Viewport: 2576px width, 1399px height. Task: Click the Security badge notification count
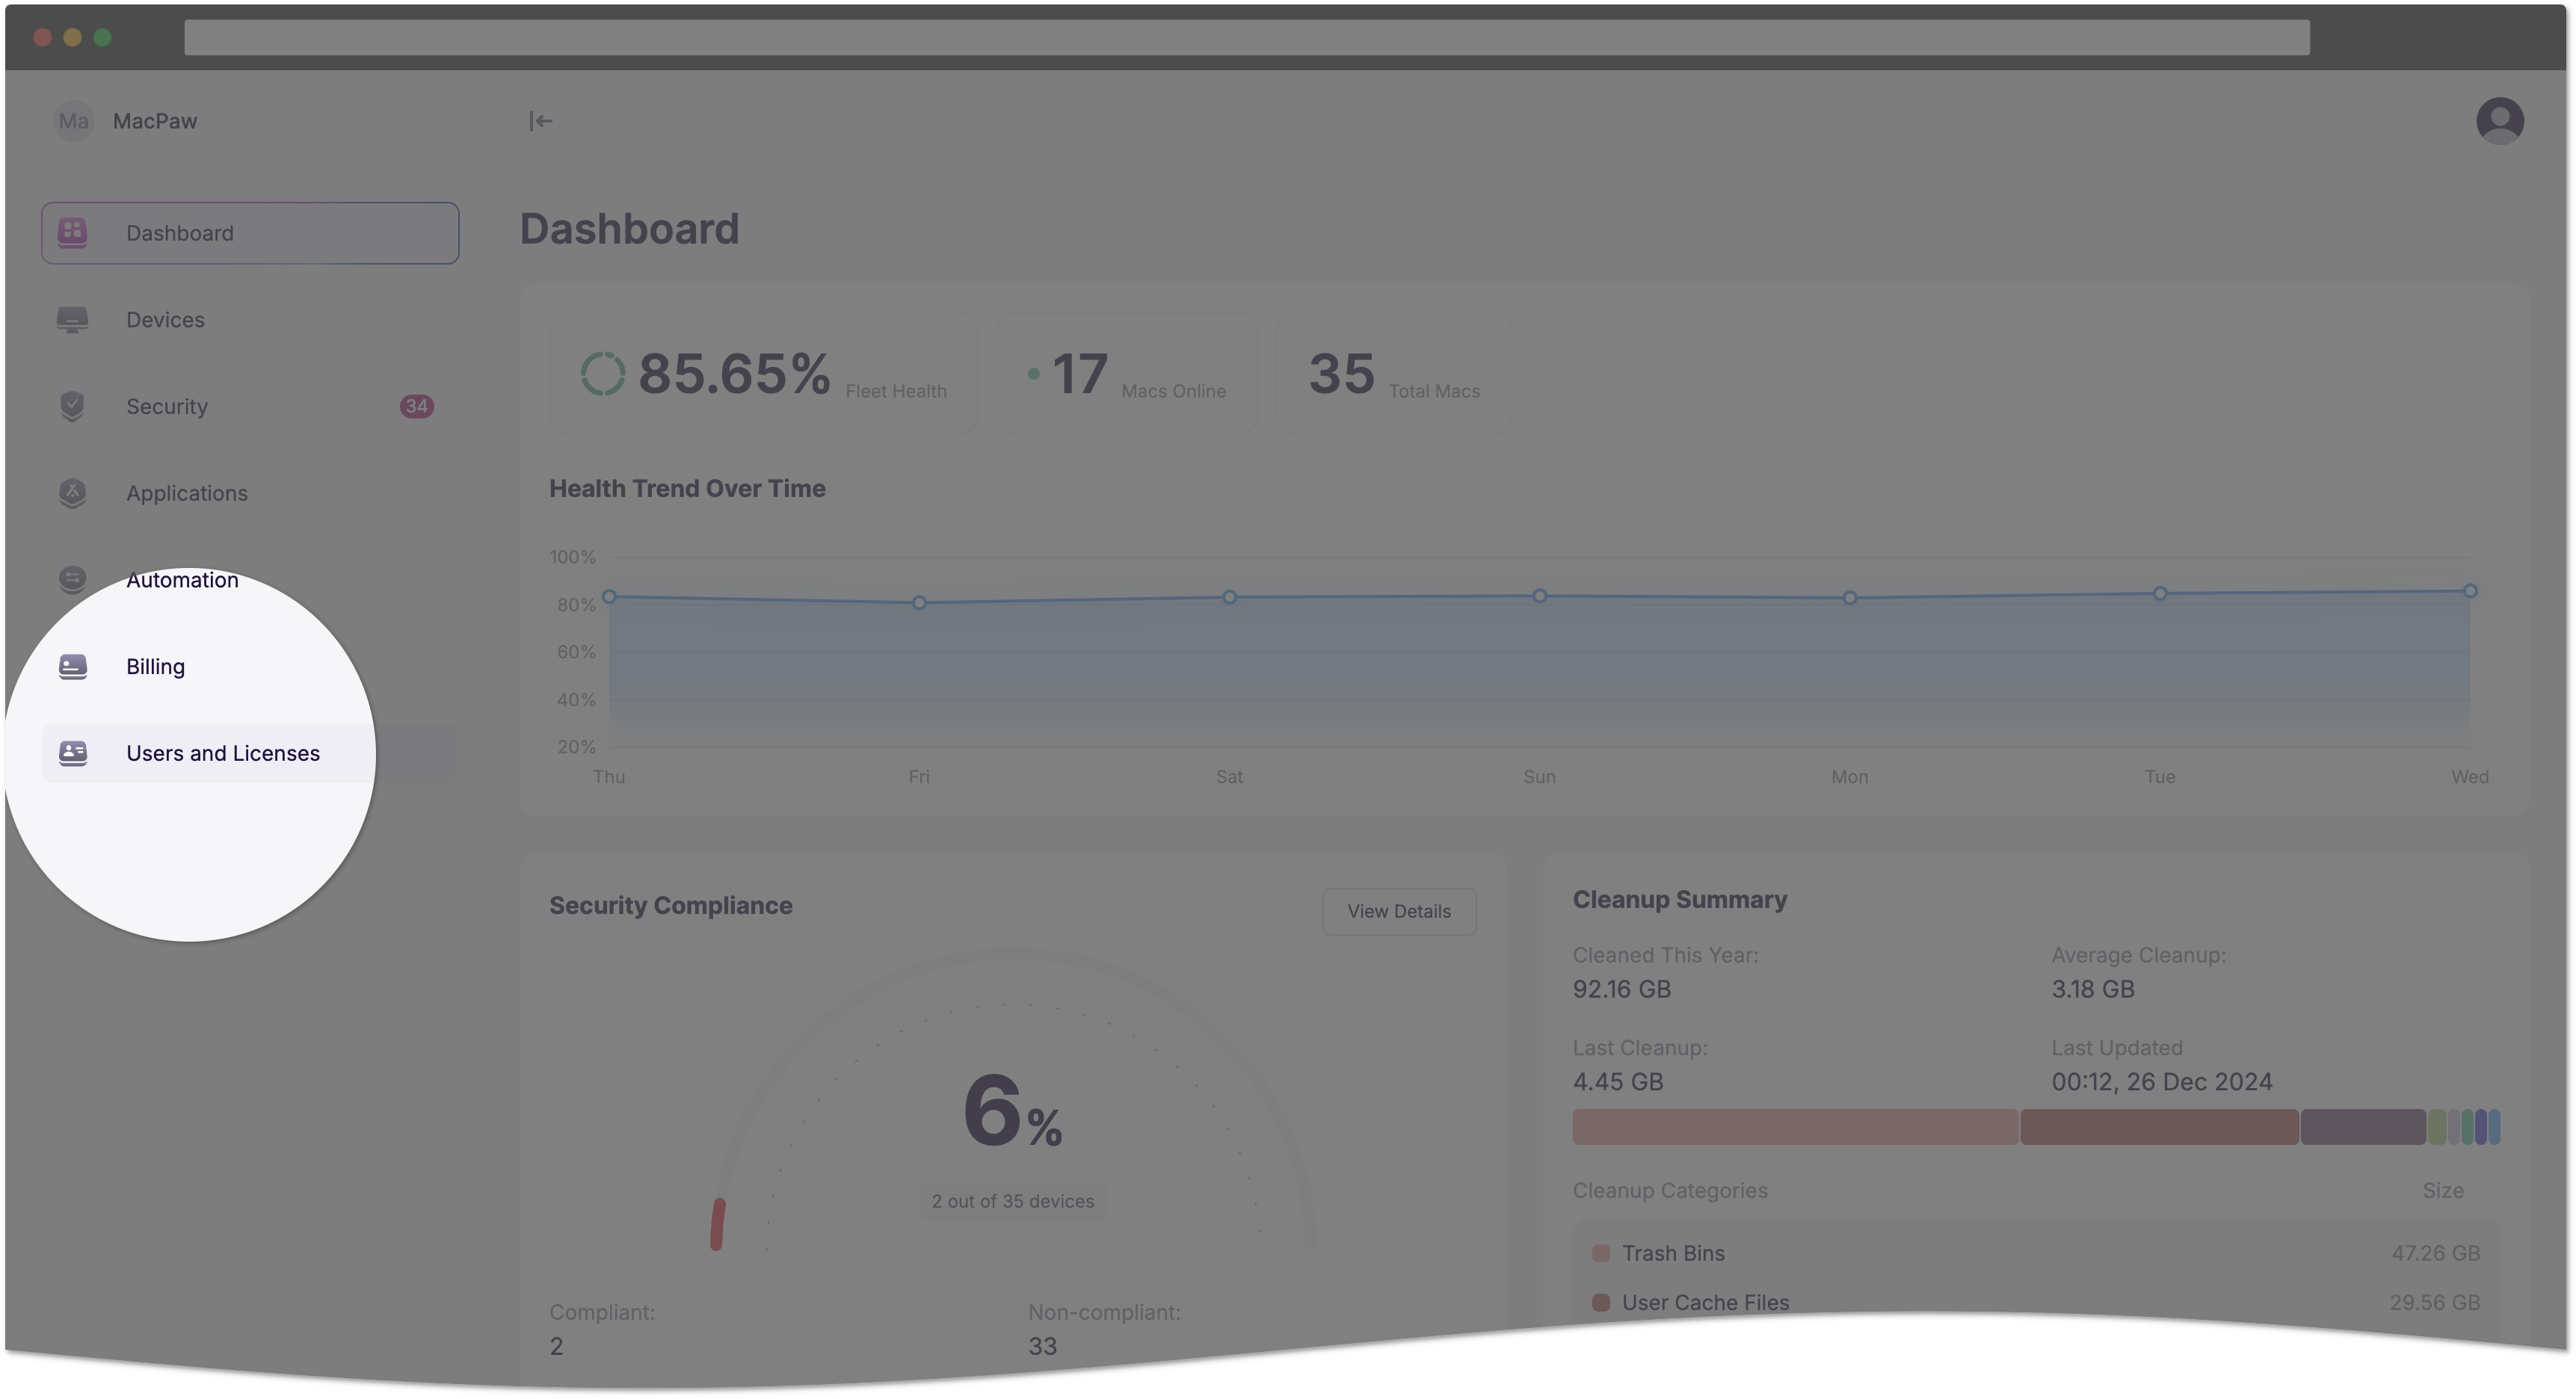416,407
